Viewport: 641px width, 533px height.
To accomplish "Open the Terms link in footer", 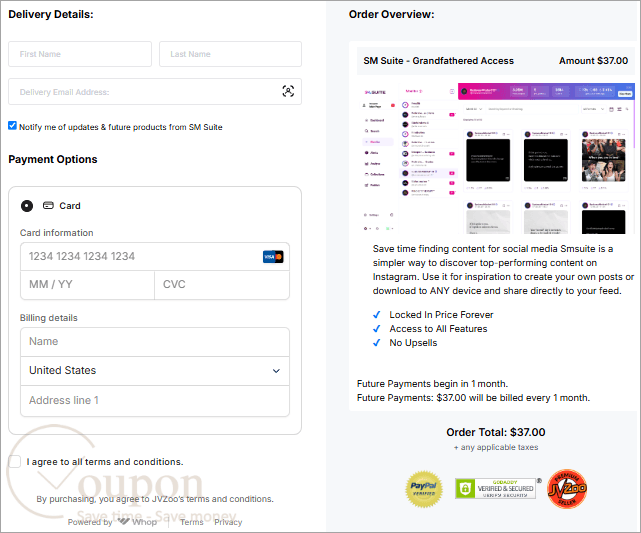I will click(192, 522).
